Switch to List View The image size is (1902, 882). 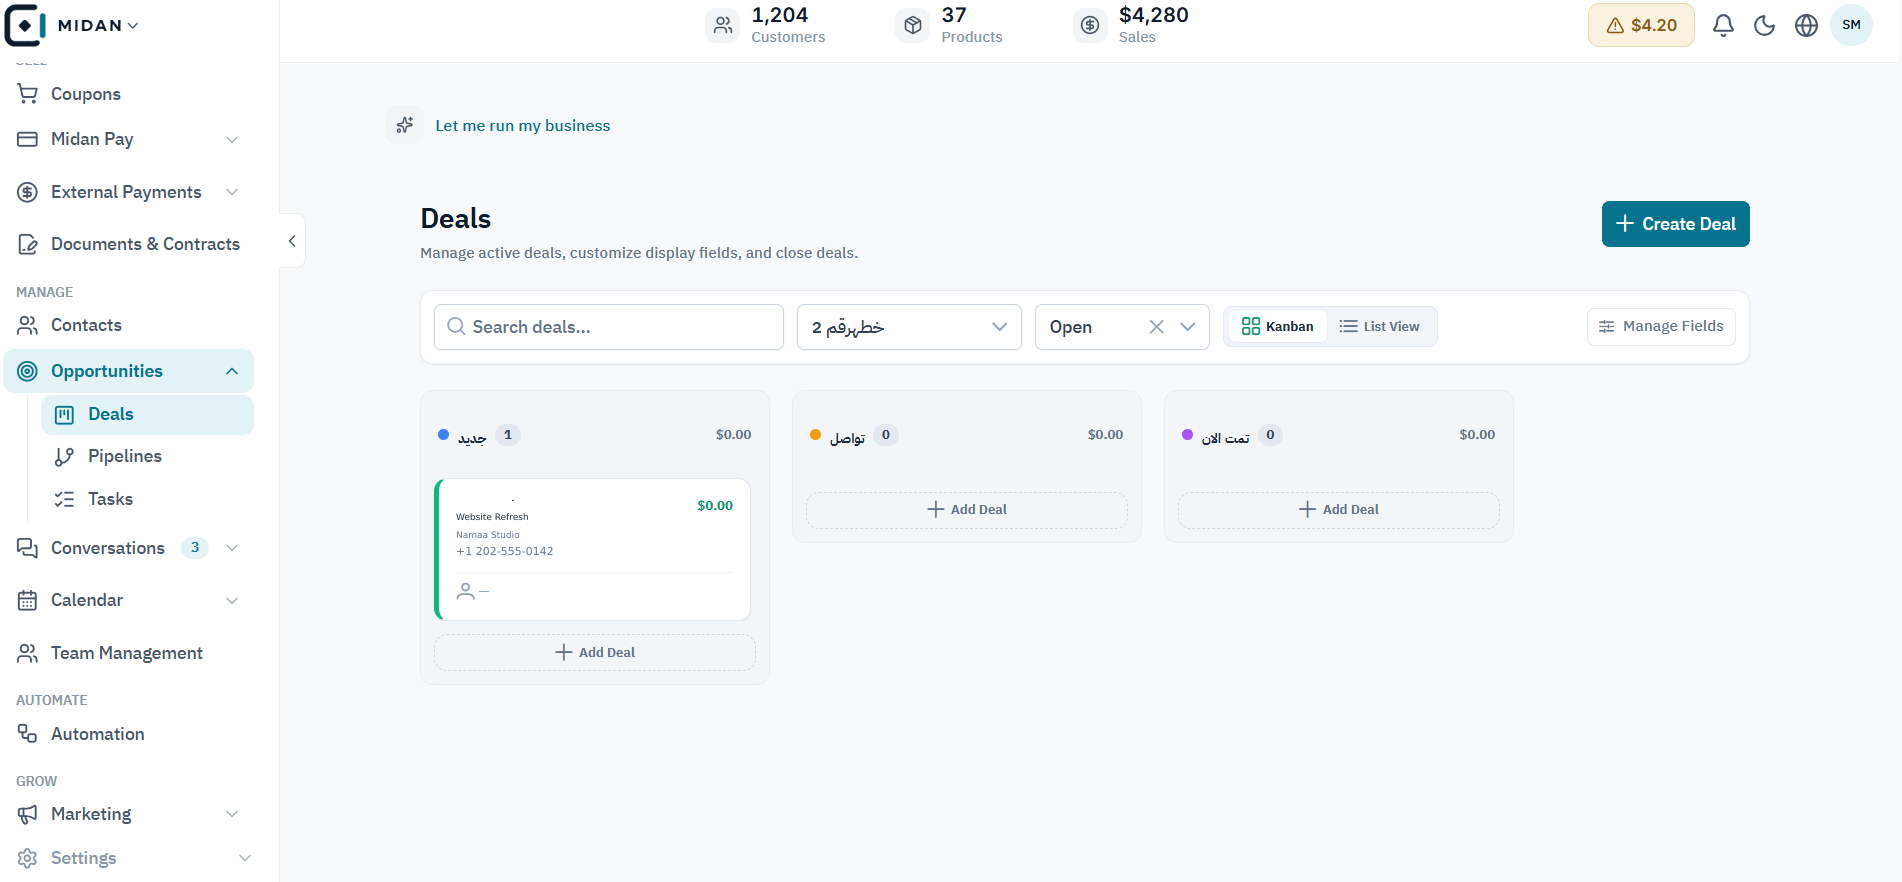[1380, 326]
